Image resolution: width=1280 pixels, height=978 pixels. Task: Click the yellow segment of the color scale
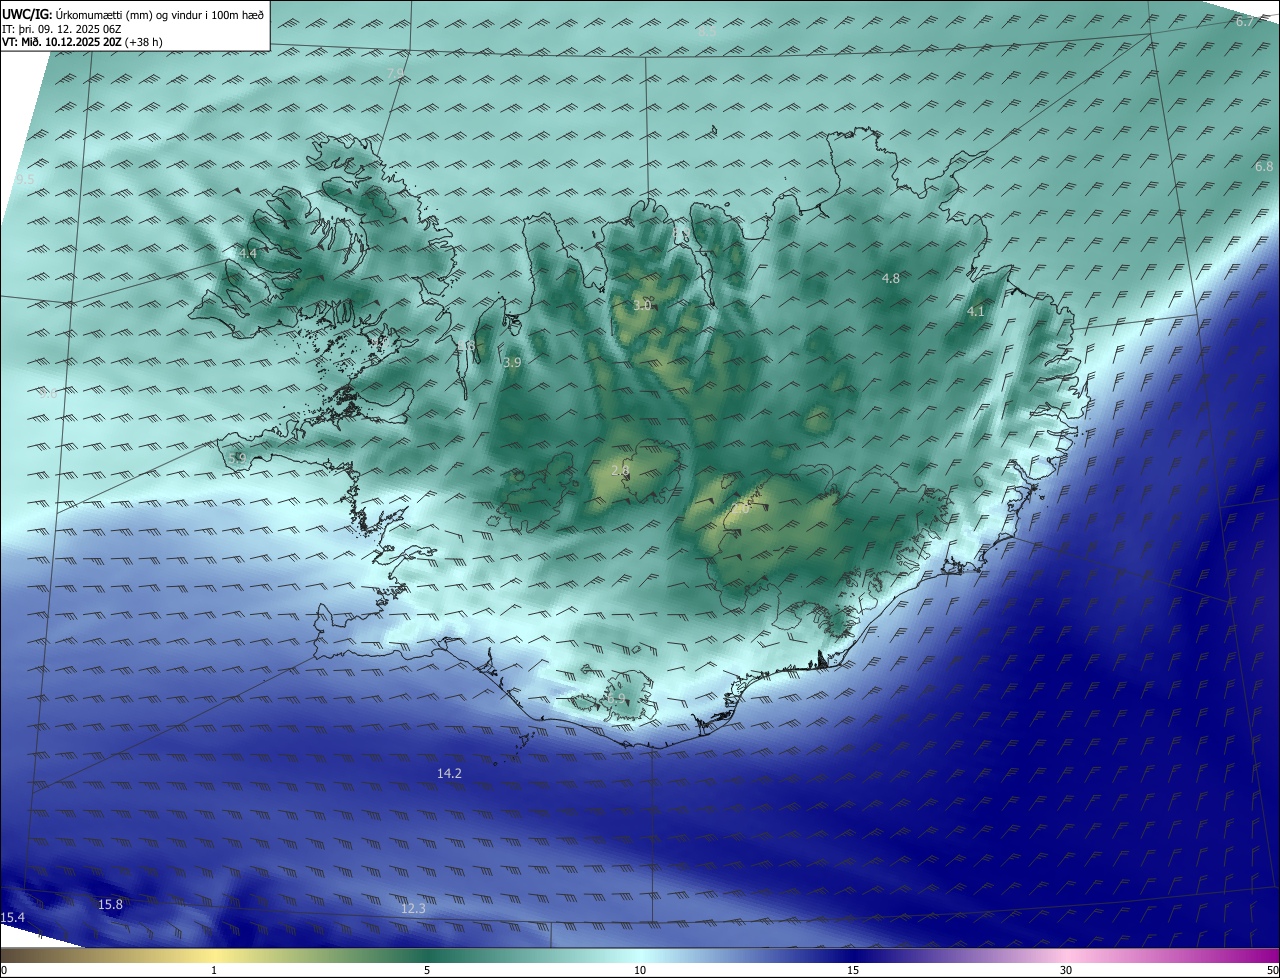(215, 956)
